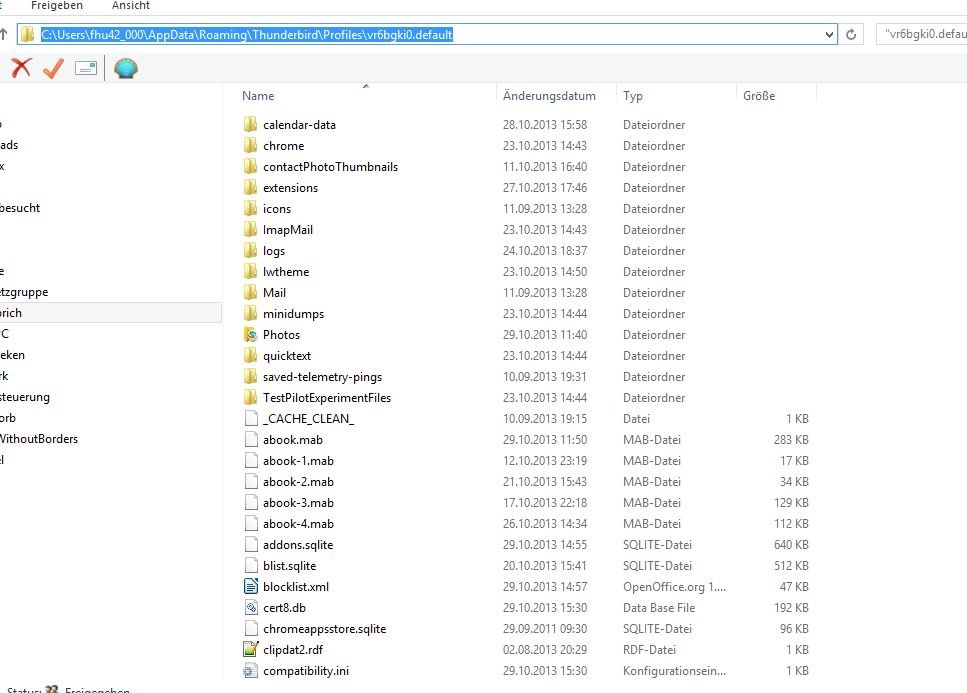This screenshot has width=967, height=693.
Task: Click the rename field toolbar icon
Action: tap(86, 68)
